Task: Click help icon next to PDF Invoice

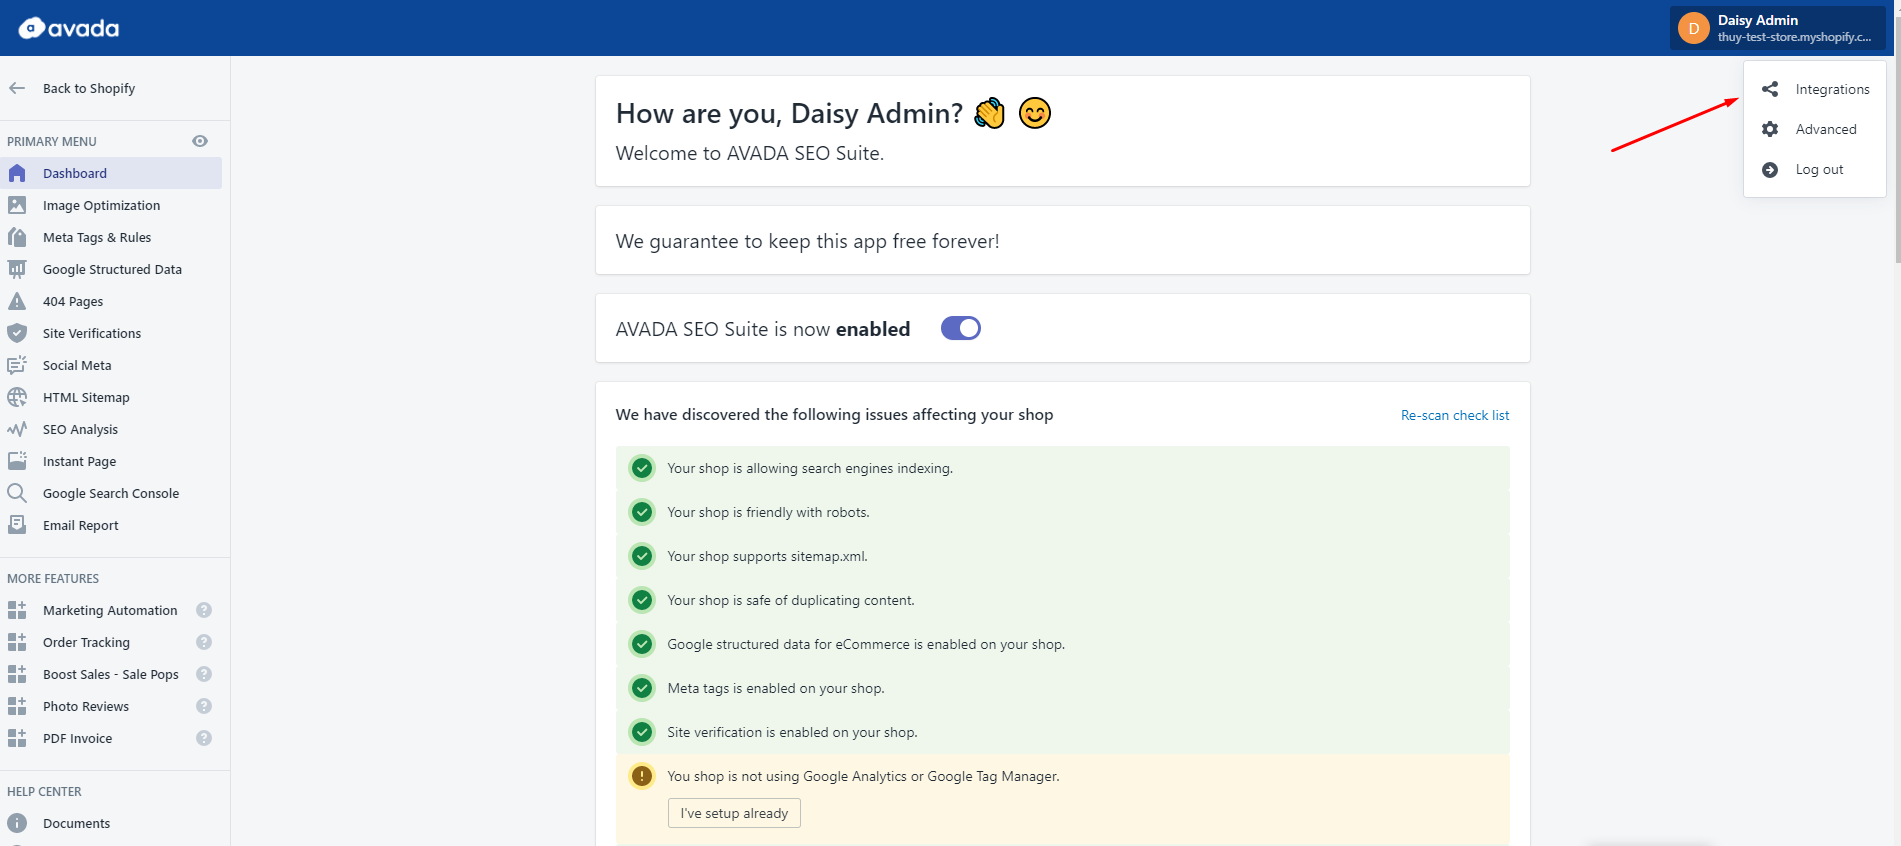Action: (x=204, y=738)
